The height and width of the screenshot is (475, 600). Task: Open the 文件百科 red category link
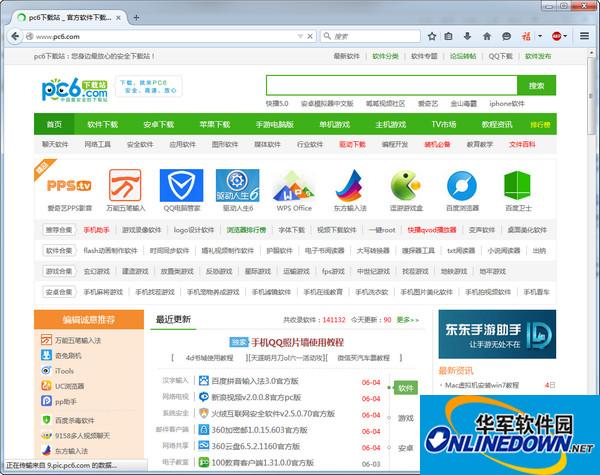(522, 144)
